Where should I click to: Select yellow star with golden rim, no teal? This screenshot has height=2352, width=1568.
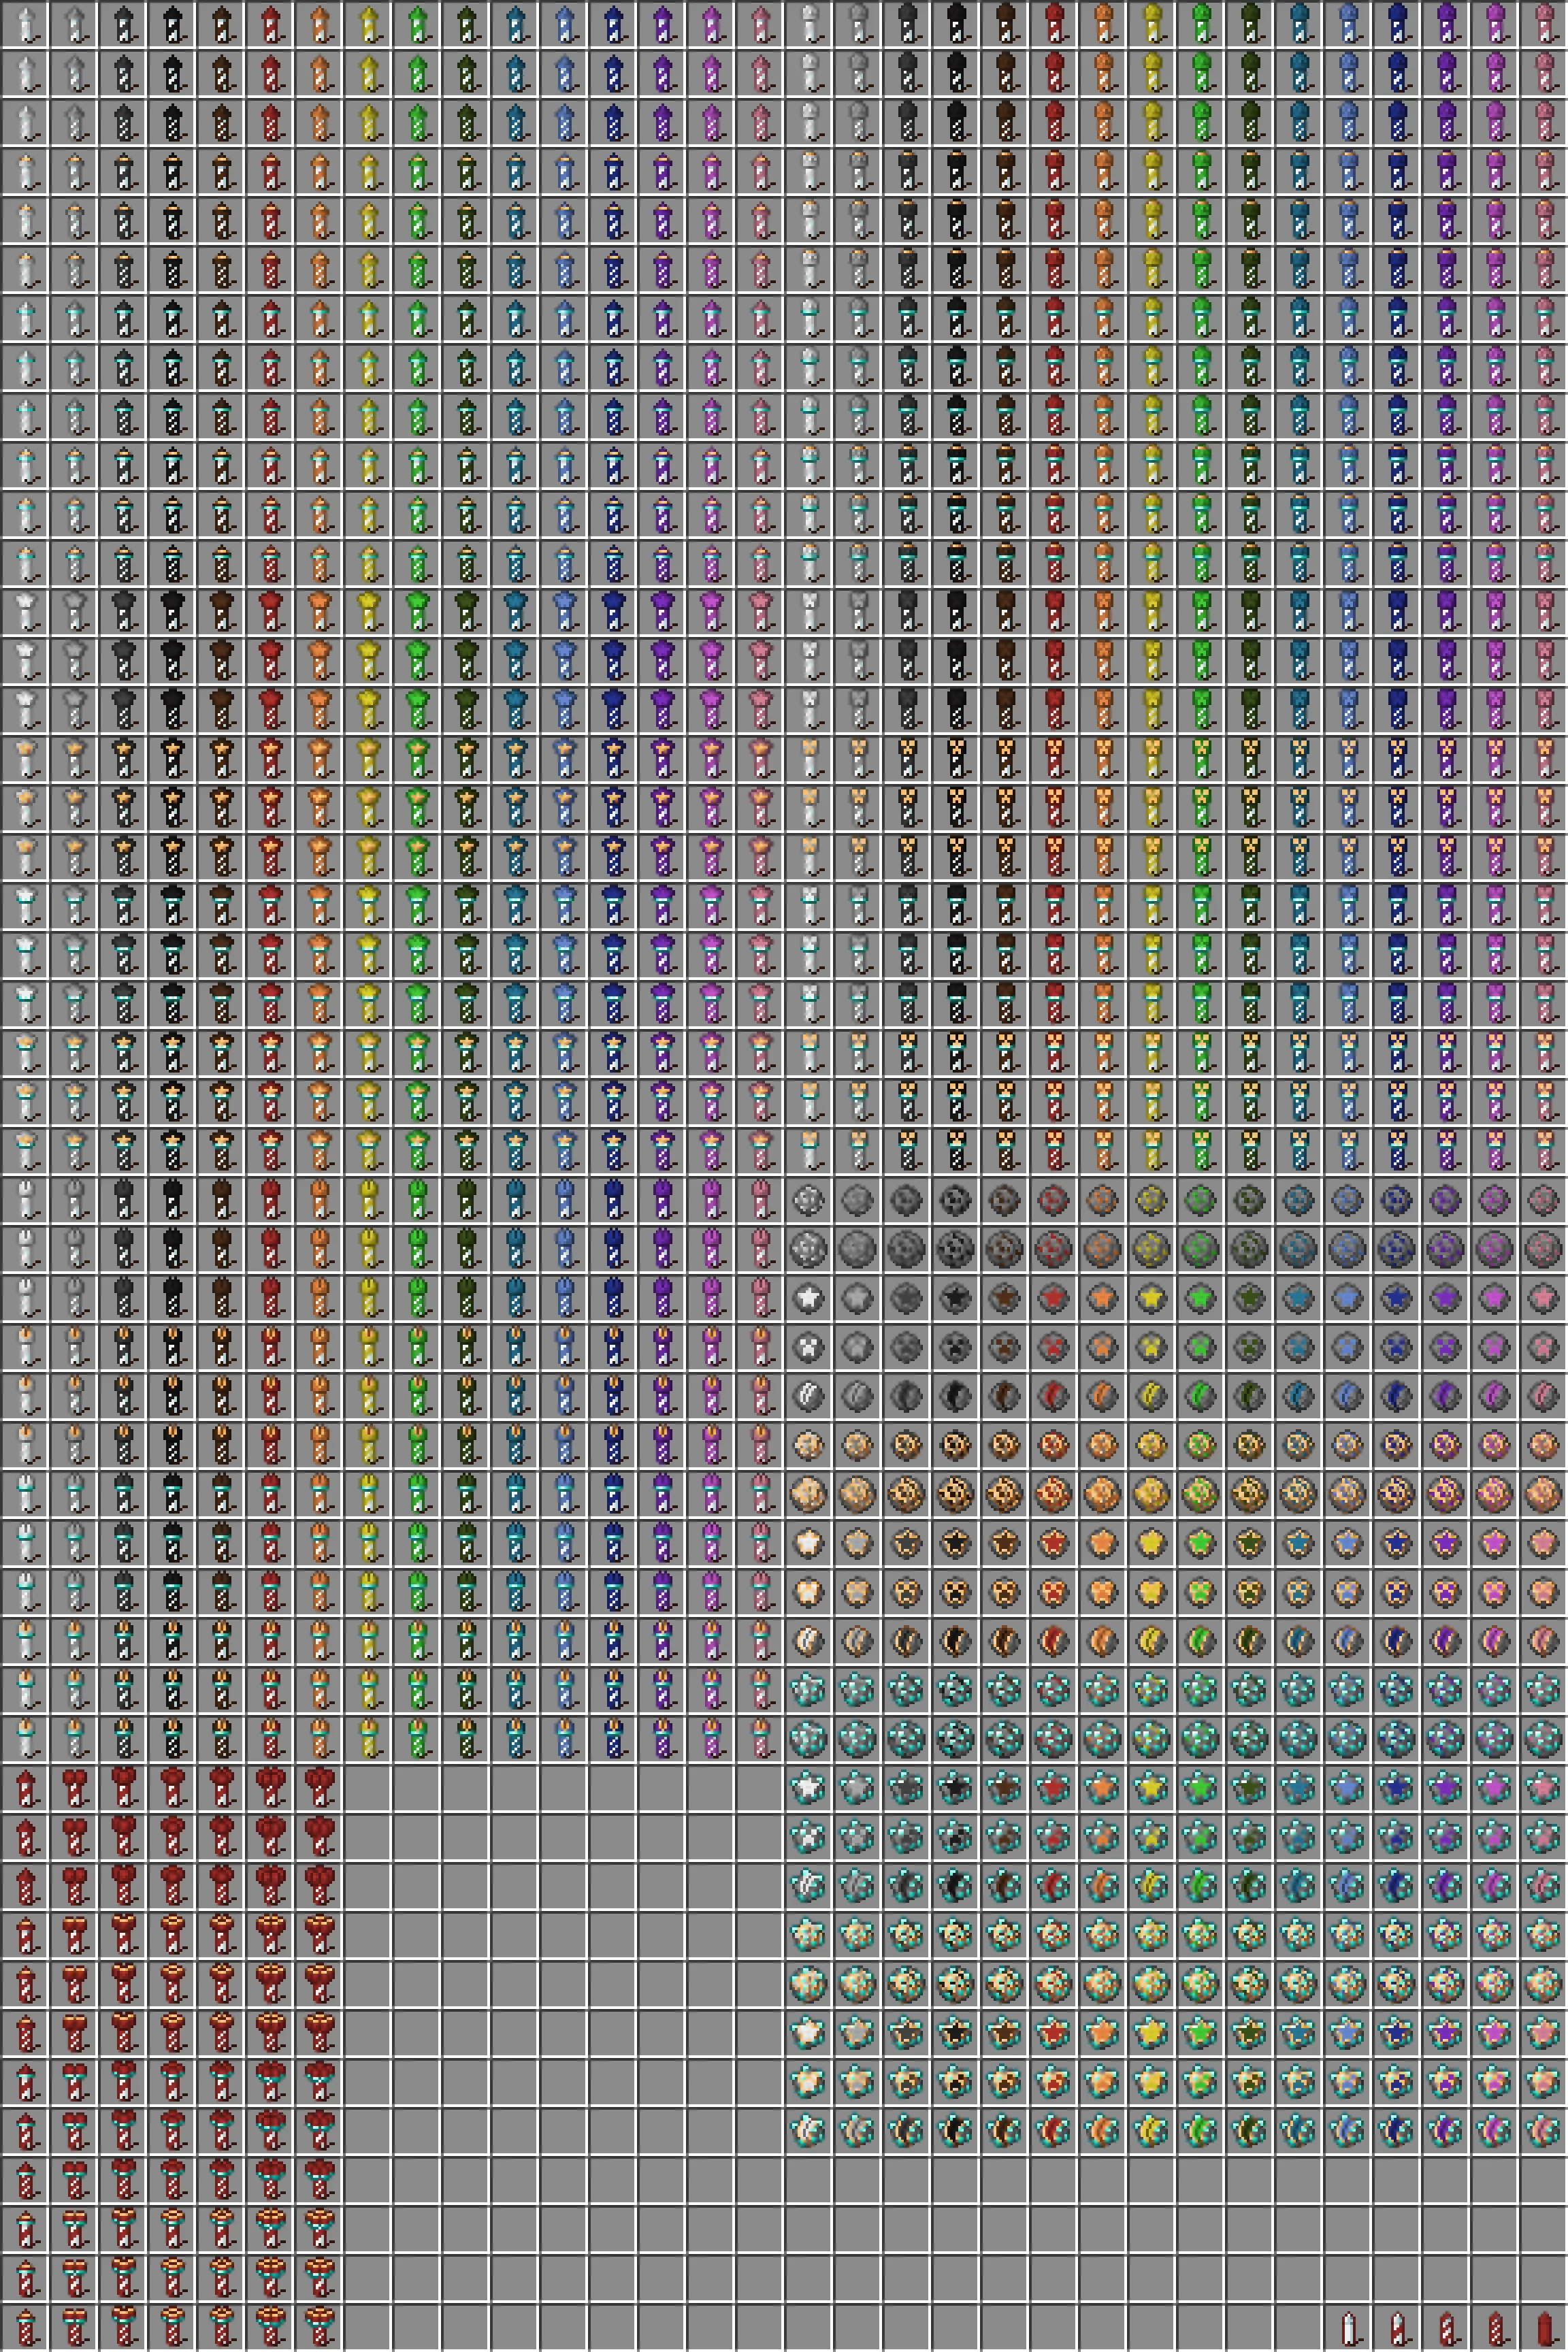[x=1151, y=1543]
